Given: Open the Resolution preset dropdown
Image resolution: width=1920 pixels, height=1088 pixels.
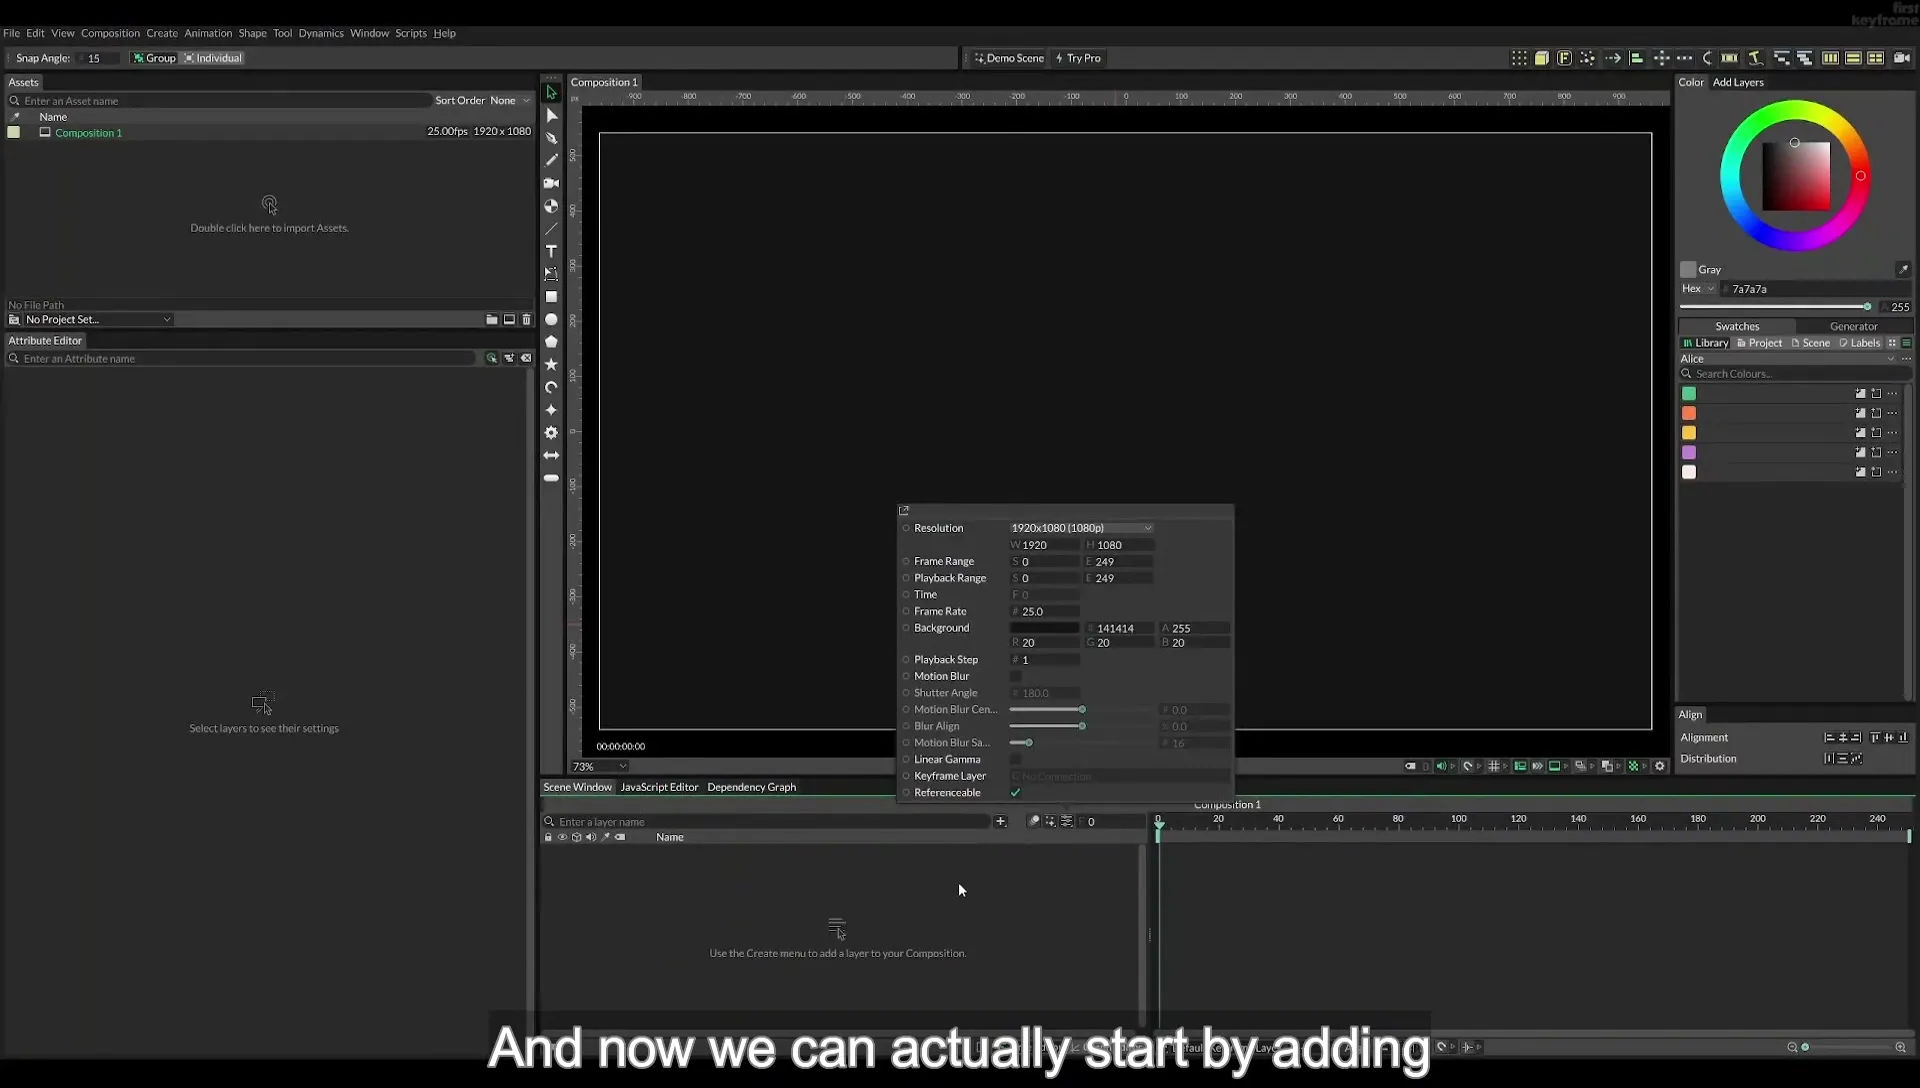Looking at the screenshot, I should 1081,528.
